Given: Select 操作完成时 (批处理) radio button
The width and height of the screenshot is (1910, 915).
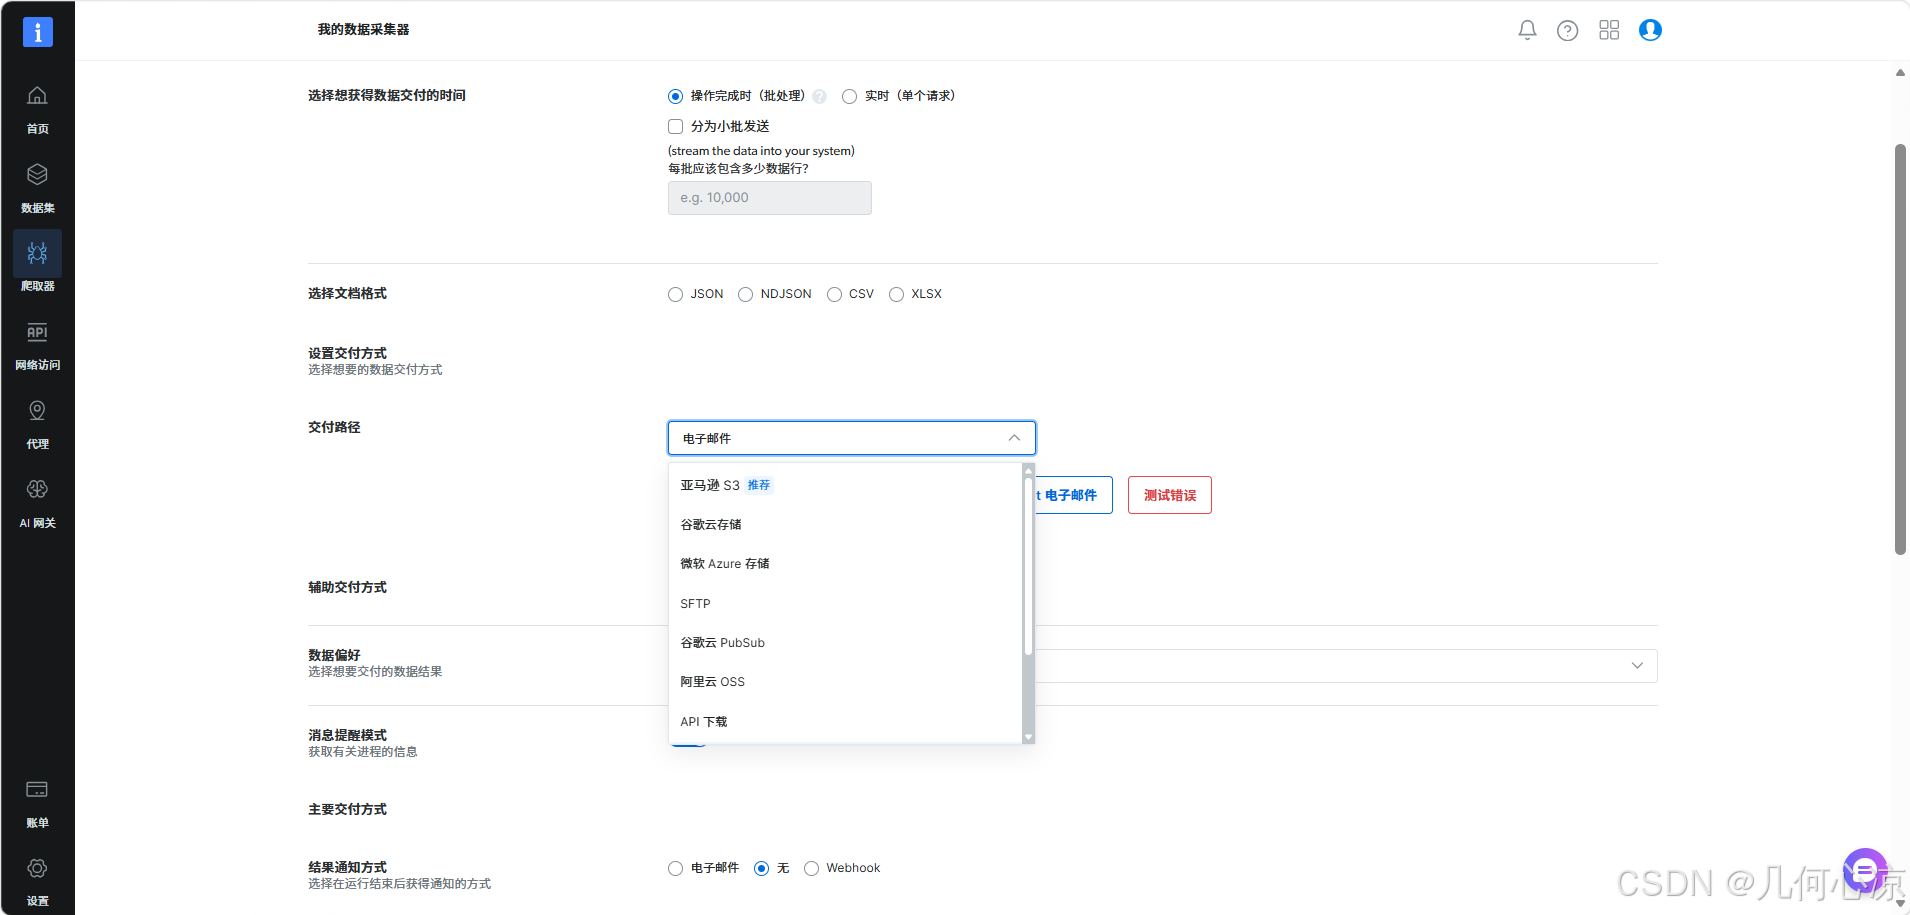Looking at the screenshot, I should pos(675,96).
